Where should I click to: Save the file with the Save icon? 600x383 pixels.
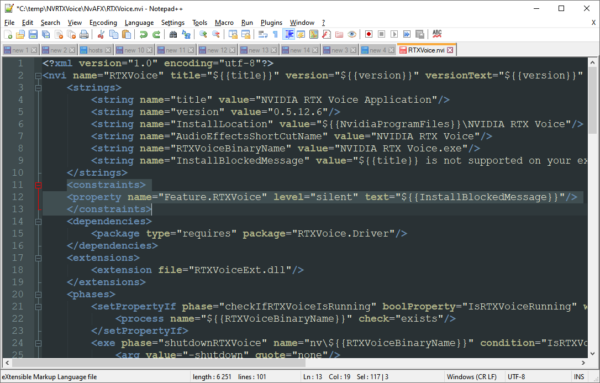(x=33, y=34)
